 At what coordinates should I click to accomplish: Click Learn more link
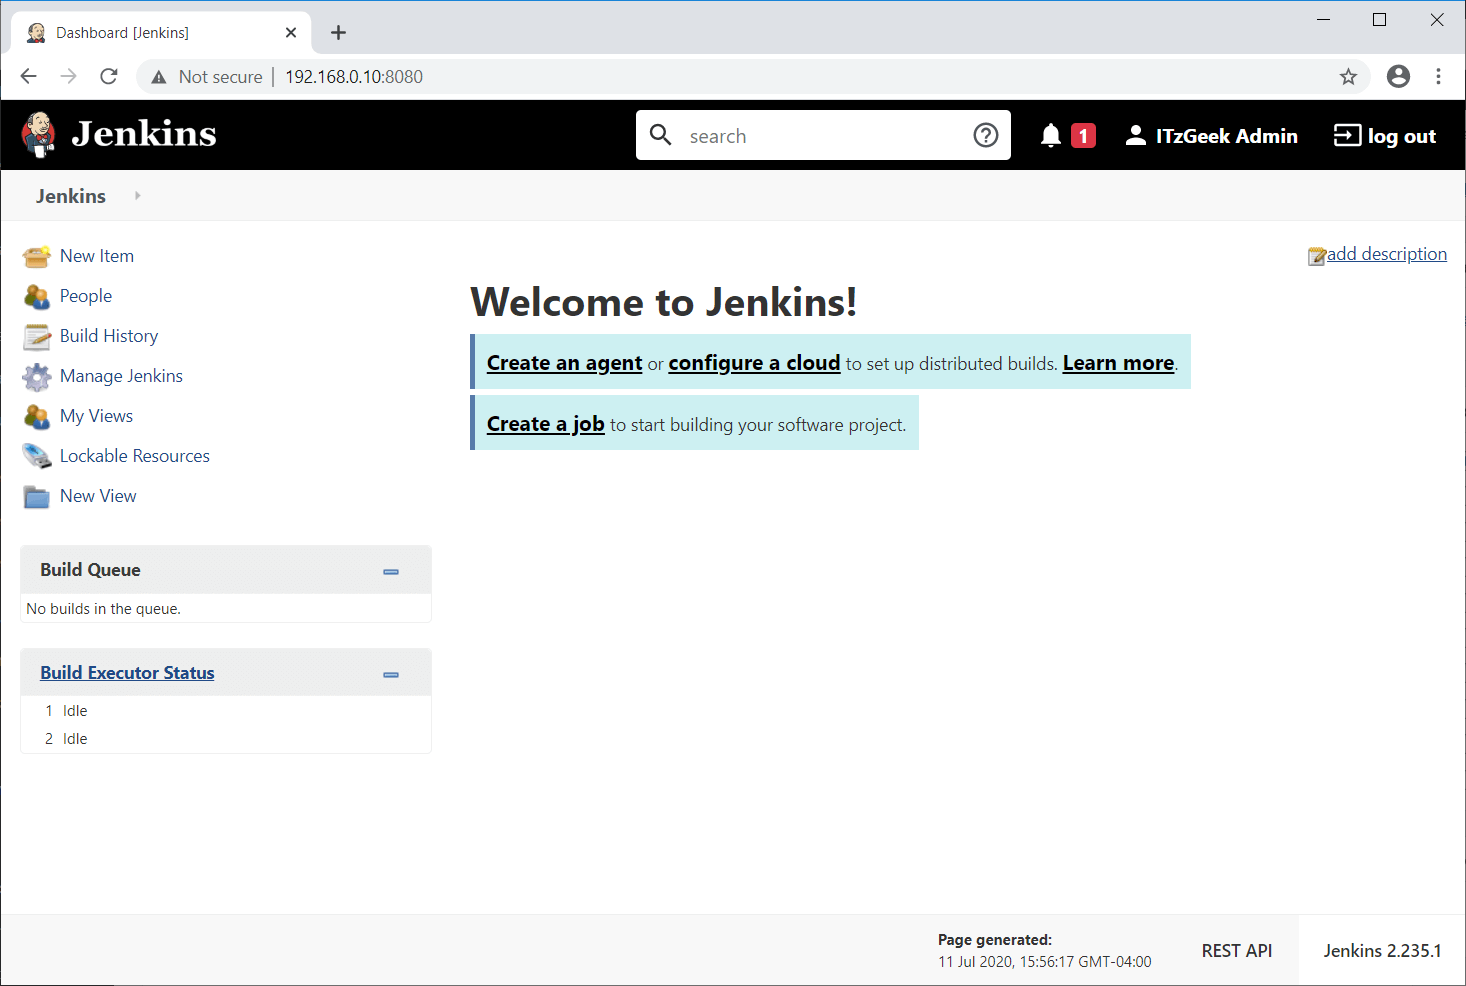pos(1118,363)
